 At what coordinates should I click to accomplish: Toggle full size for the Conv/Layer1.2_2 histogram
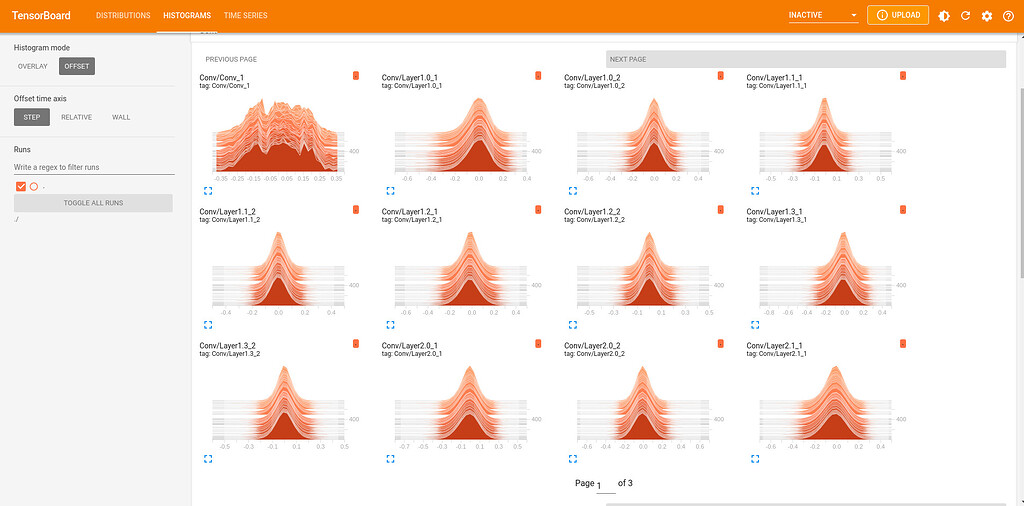[572, 324]
